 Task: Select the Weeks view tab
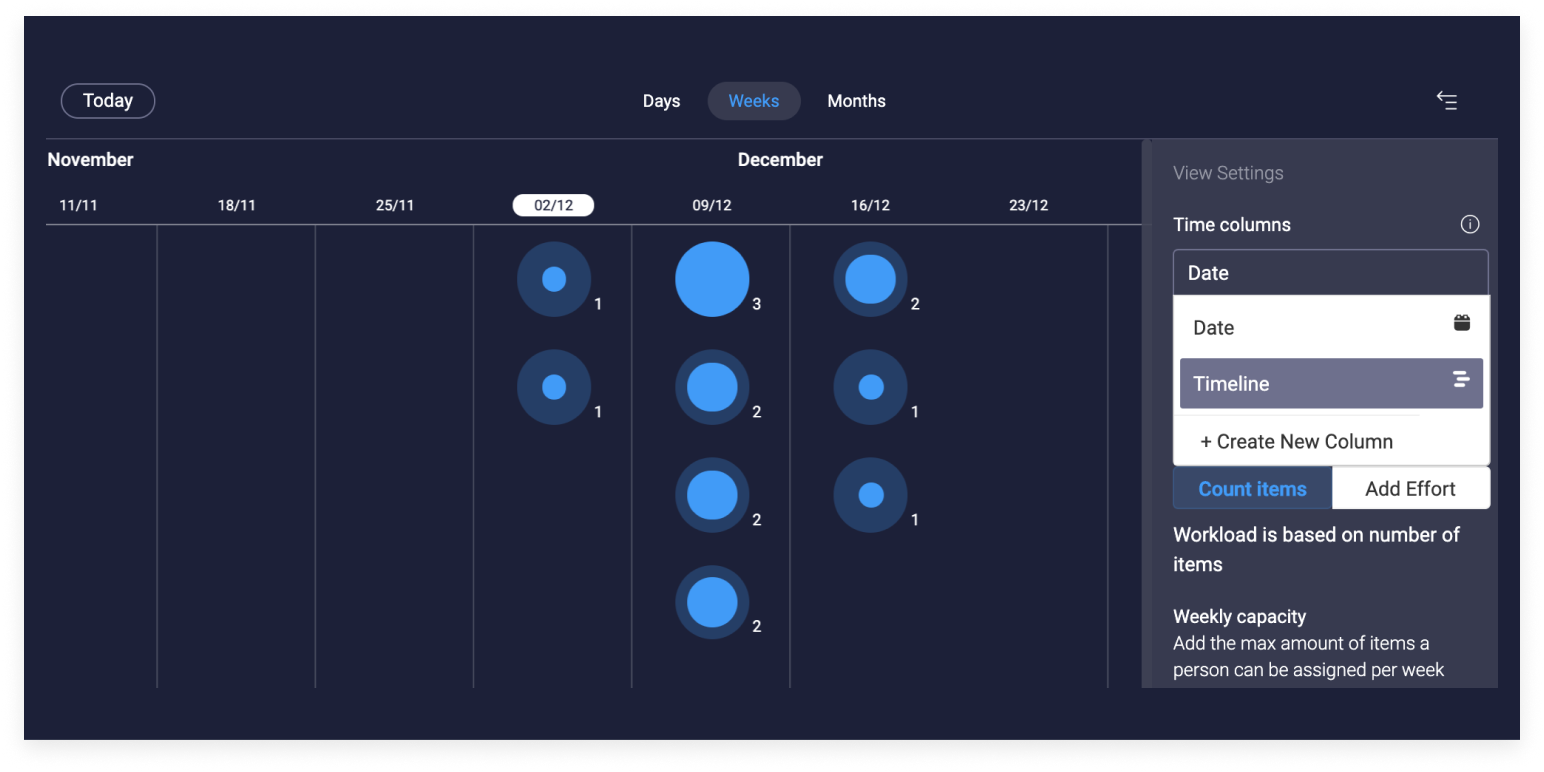[x=754, y=101]
